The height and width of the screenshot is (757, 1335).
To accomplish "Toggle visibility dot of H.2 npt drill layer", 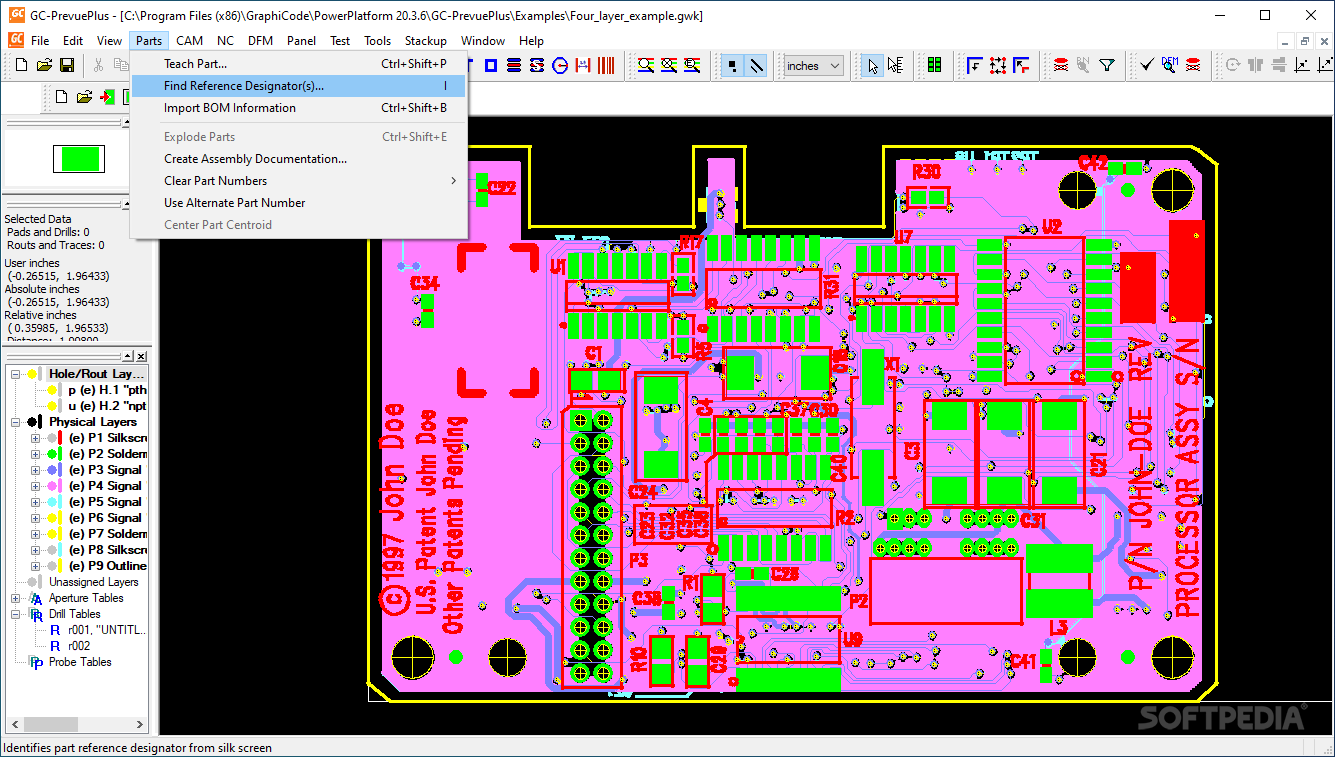I will point(52,406).
